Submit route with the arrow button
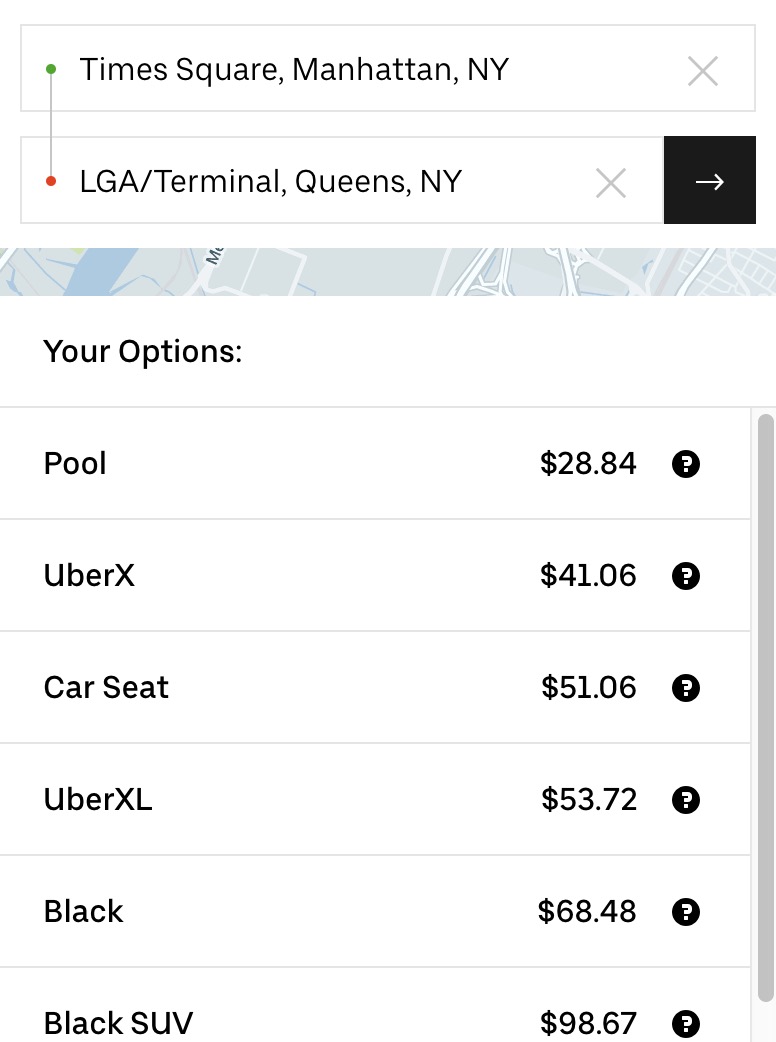Screen dimensions: 776x1042 709,181
